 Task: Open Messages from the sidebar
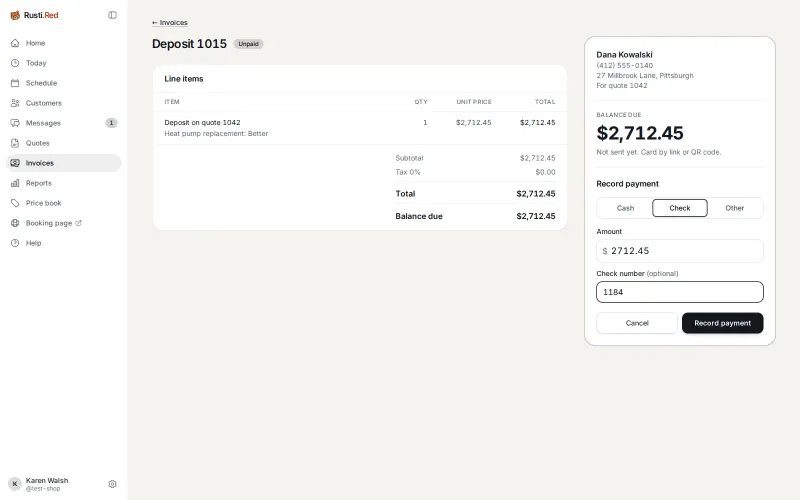64,123
